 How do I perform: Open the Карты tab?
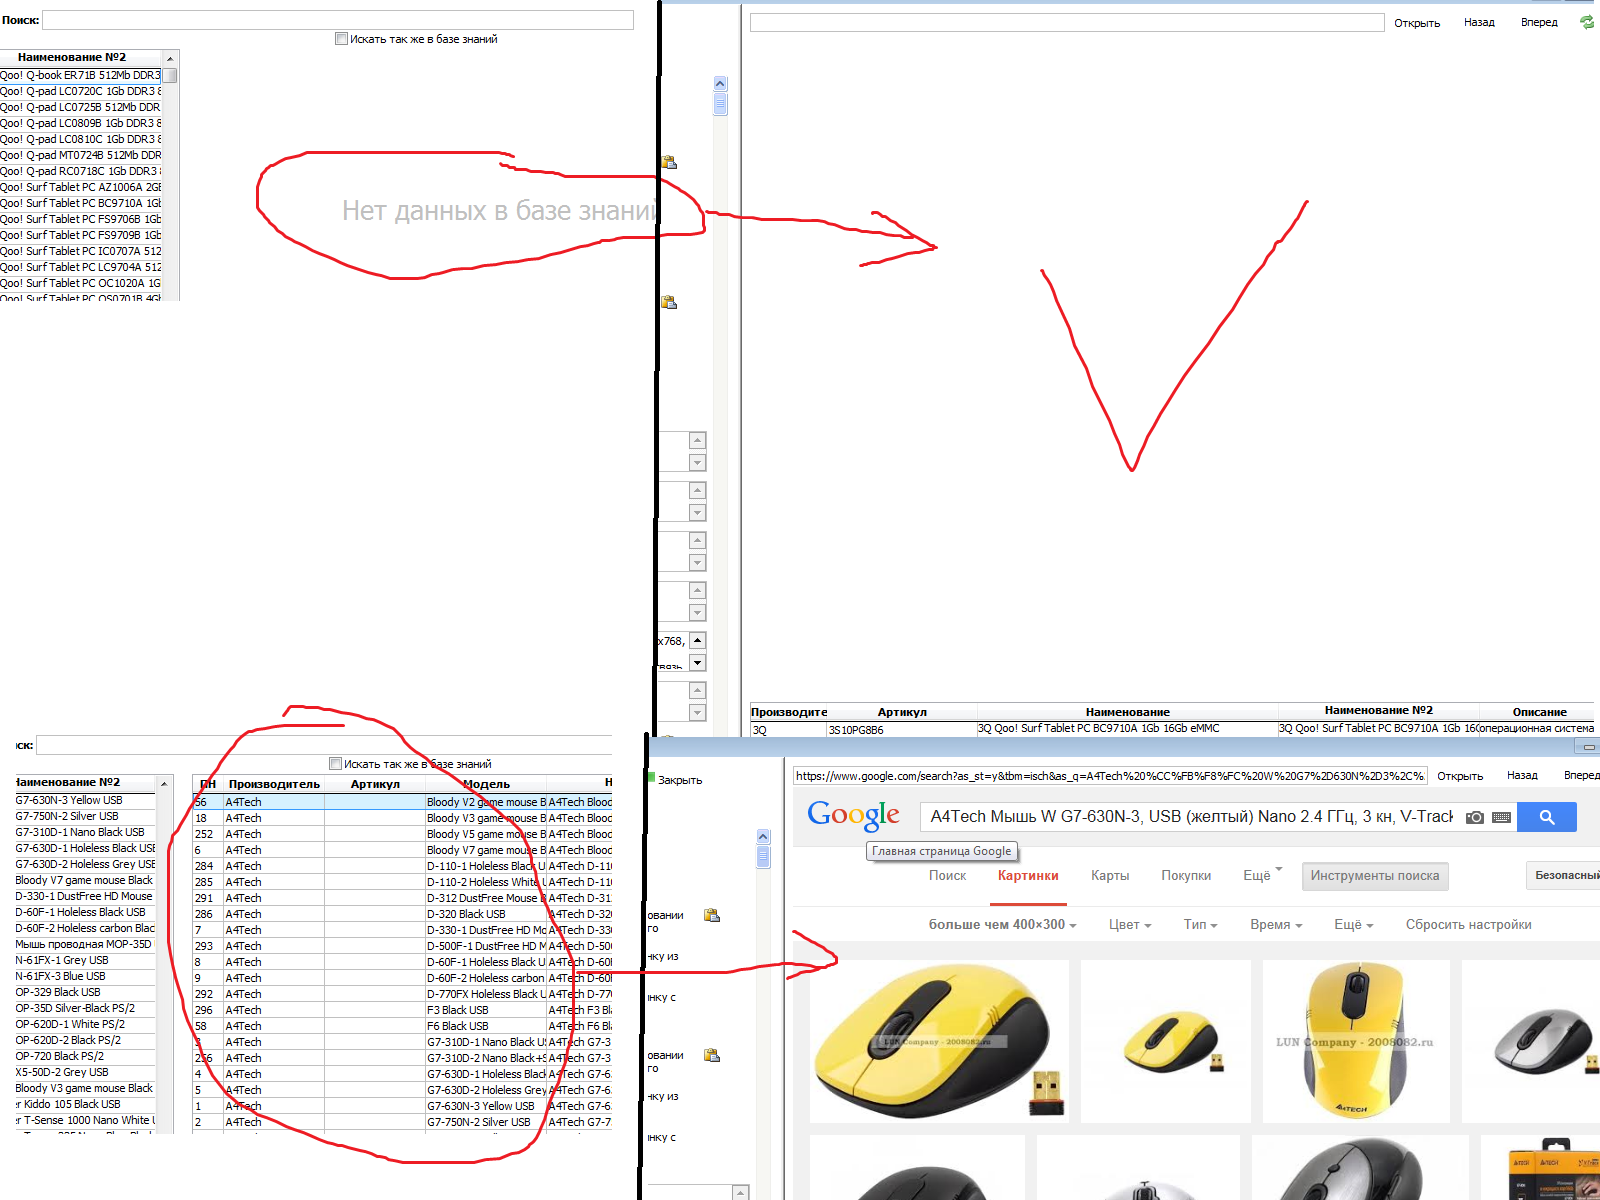1110,875
